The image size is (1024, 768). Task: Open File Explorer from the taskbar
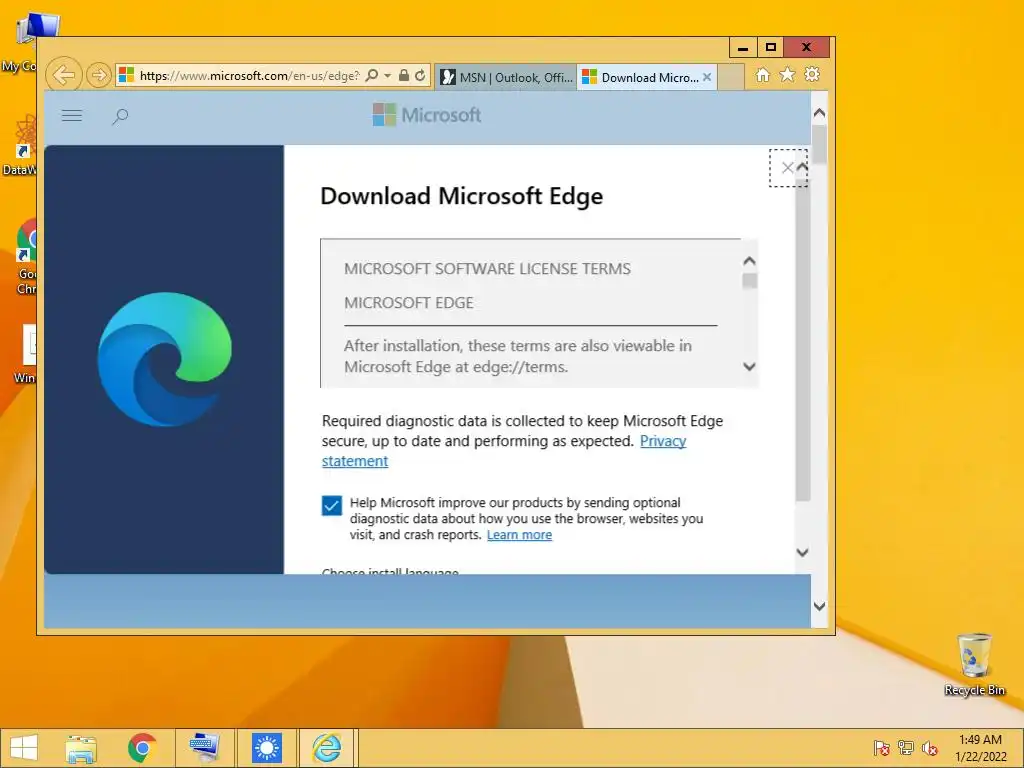[x=81, y=748]
